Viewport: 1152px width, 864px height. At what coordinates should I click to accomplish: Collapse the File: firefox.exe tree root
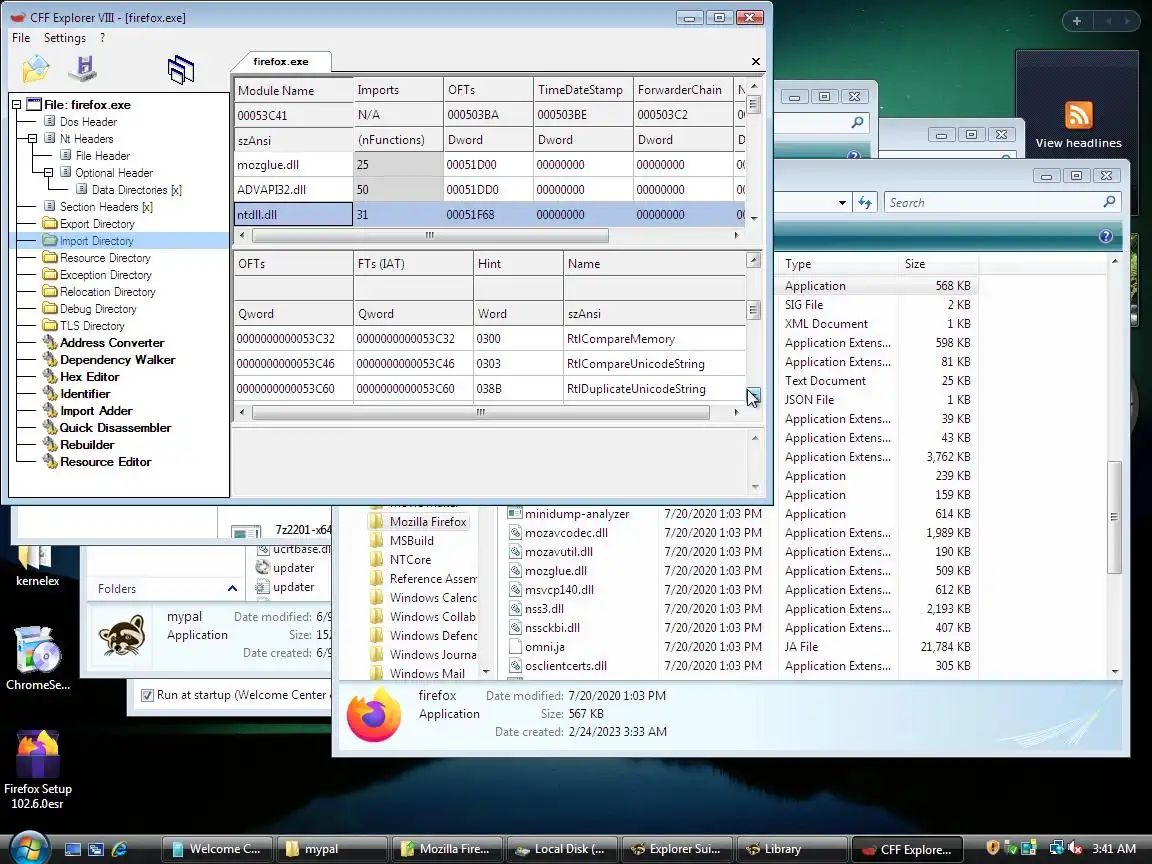coord(16,104)
